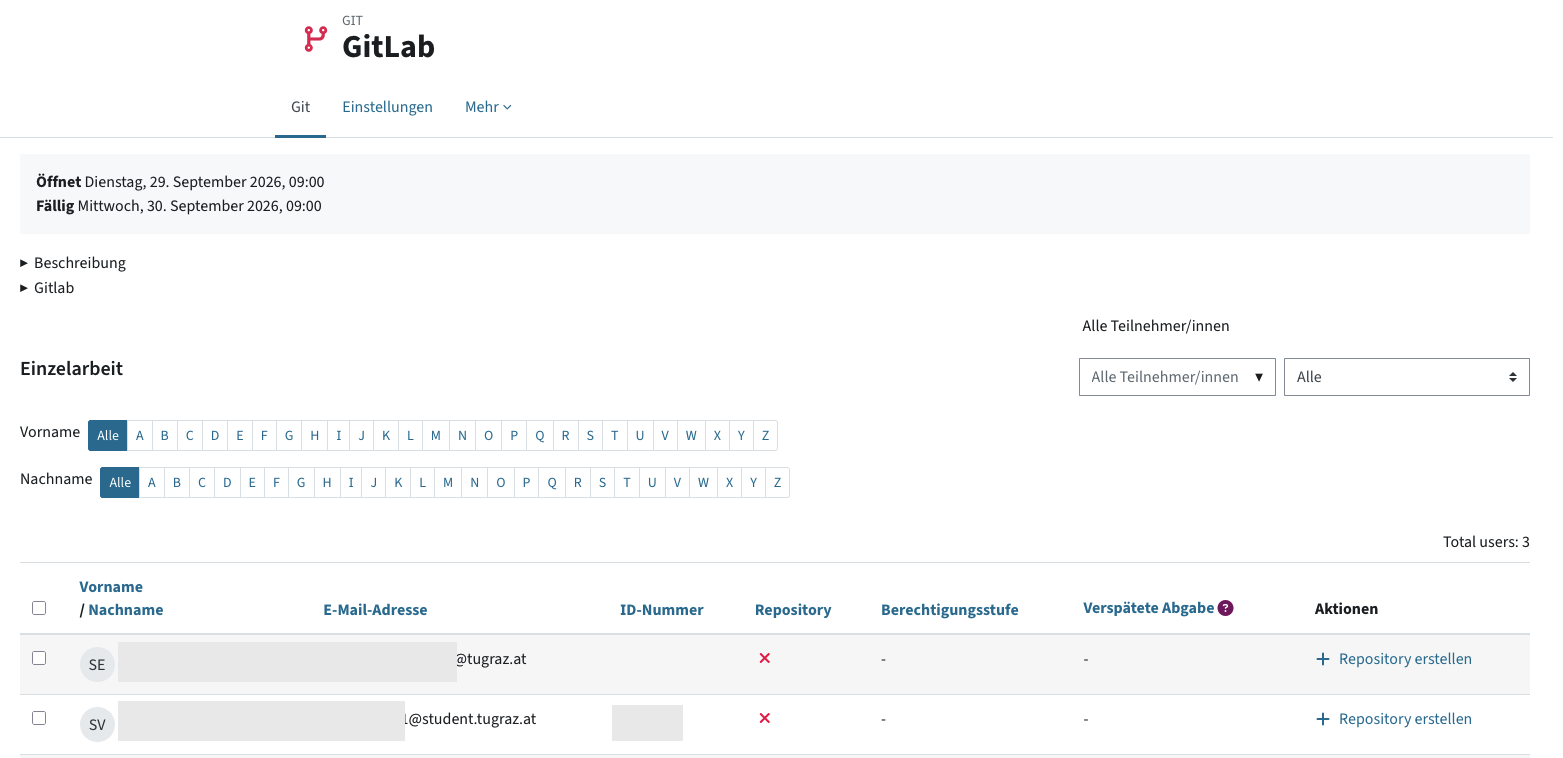1563x758 pixels.
Task: Switch to the Git tab
Action: click(300, 107)
